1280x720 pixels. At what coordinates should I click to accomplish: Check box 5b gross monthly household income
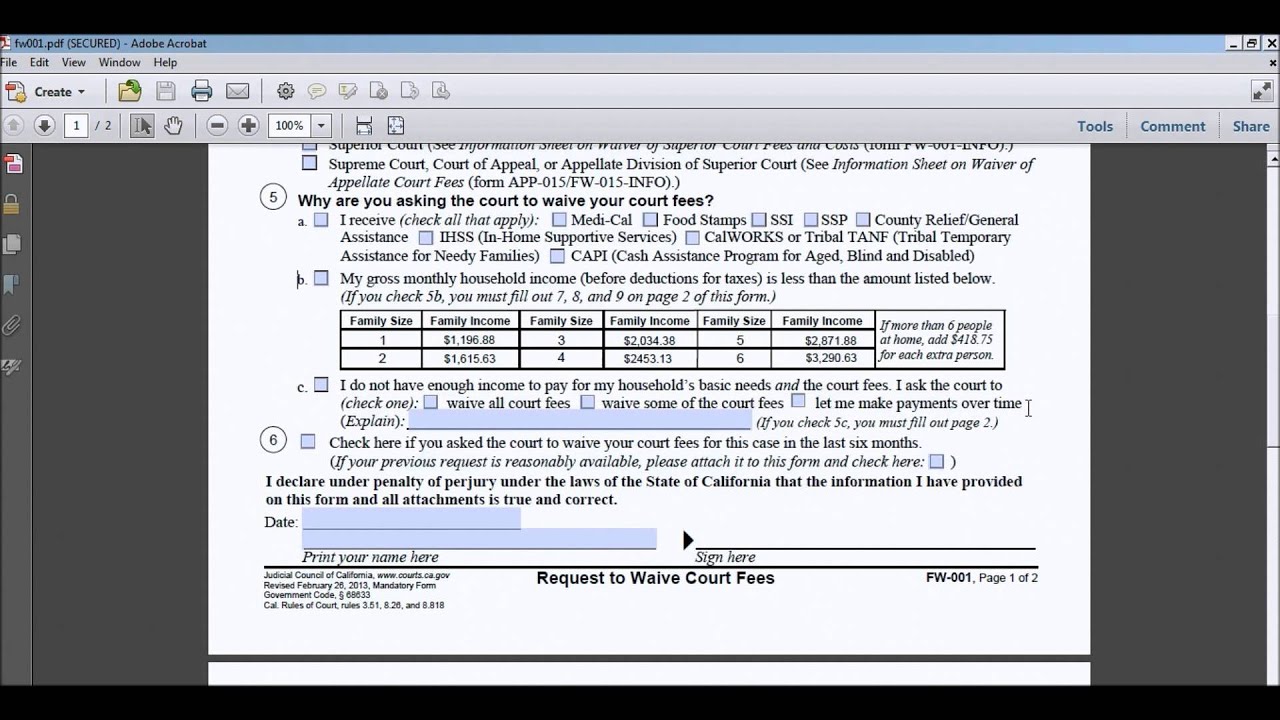pos(321,278)
